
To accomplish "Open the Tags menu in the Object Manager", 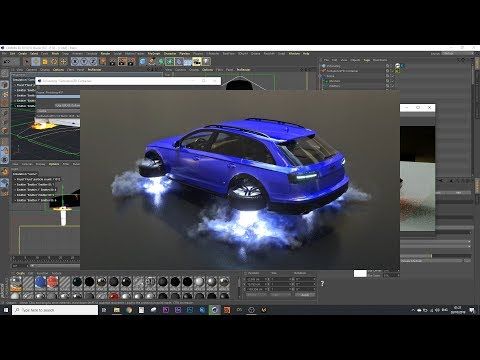I will tap(367, 60).
